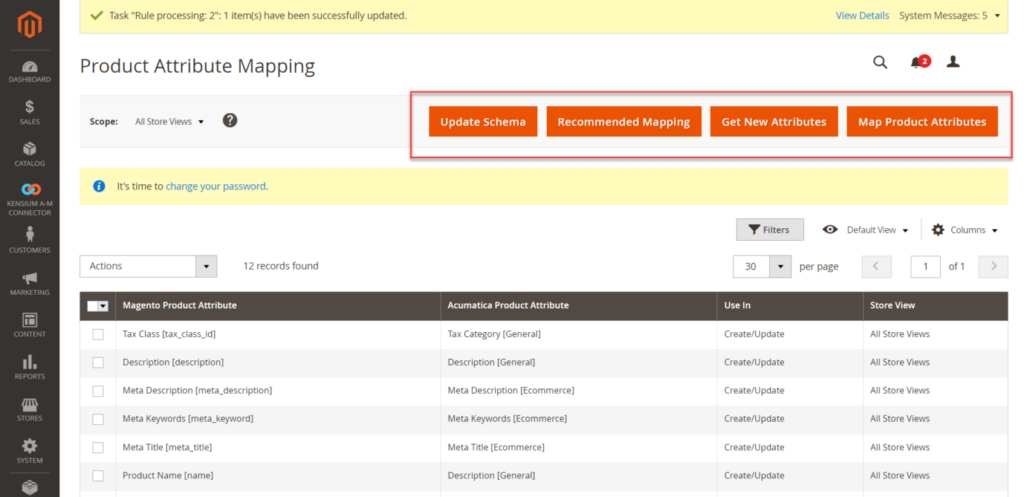Click the Meta Title [meta_title] text
The height and width of the screenshot is (497, 1024).
167,447
